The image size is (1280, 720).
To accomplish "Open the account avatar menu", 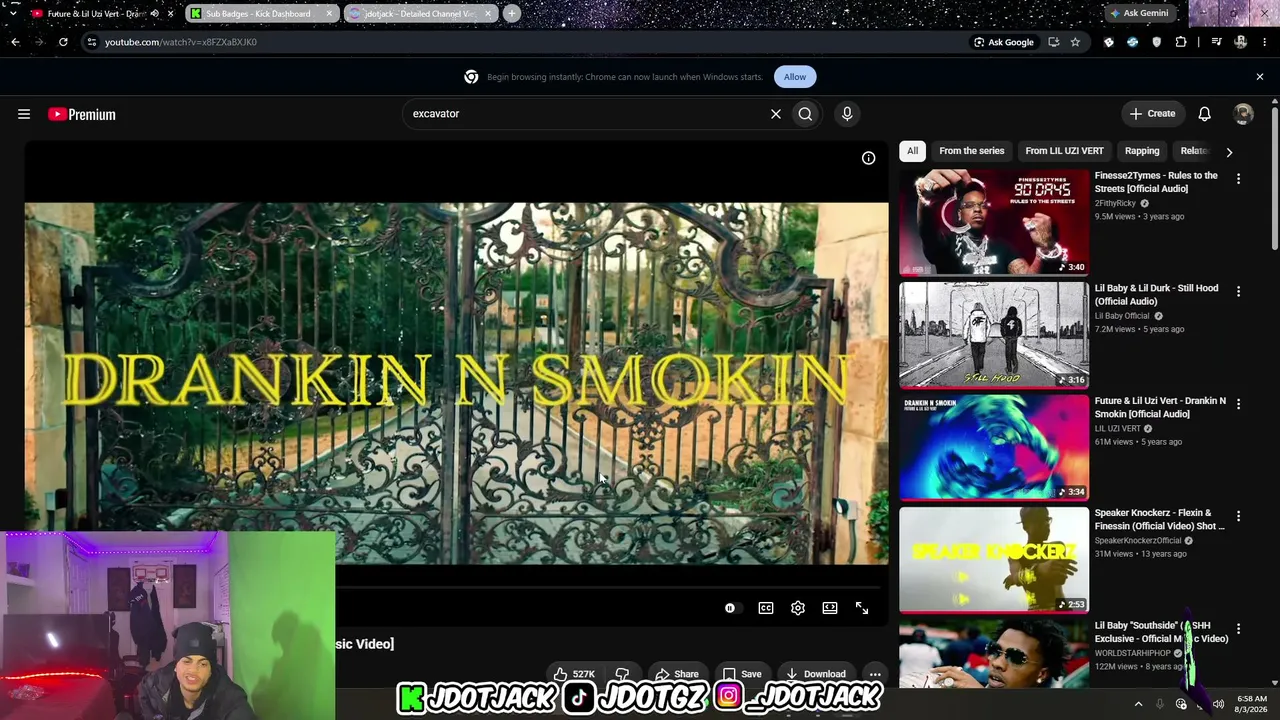I will pos(1243,114).
